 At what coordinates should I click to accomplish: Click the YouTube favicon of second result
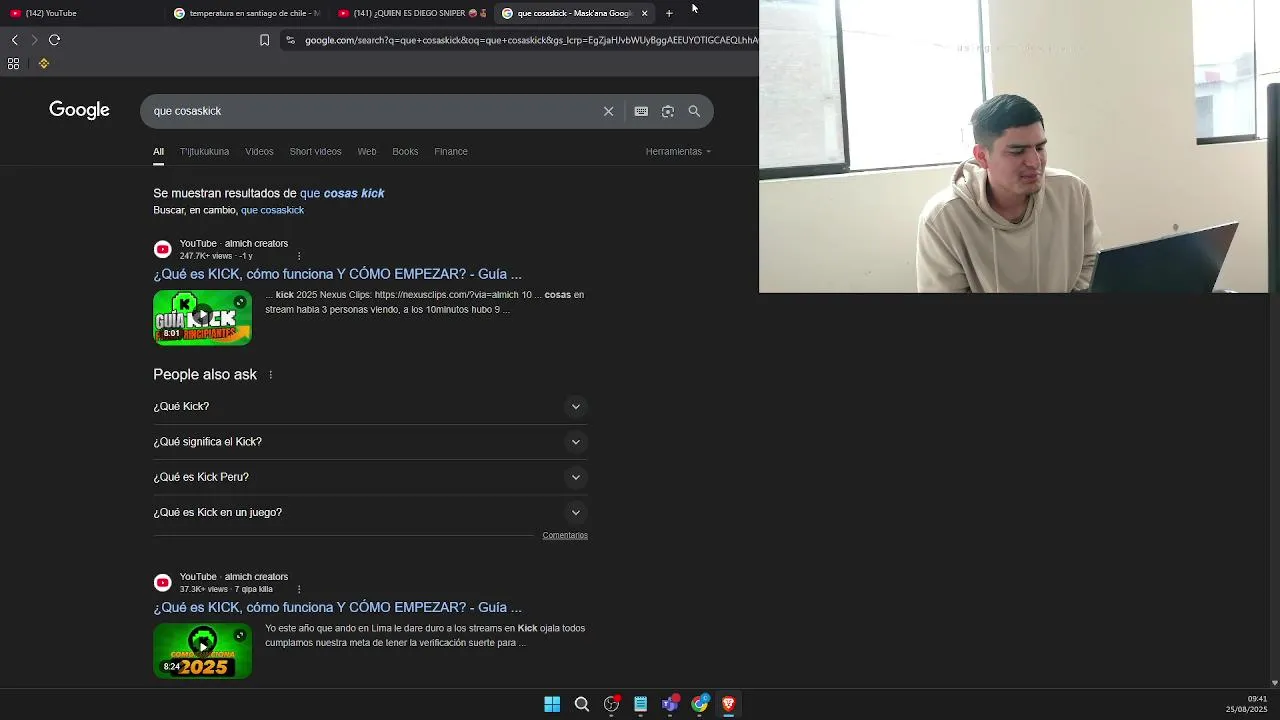pyautogui.click(x=162, y=582)
